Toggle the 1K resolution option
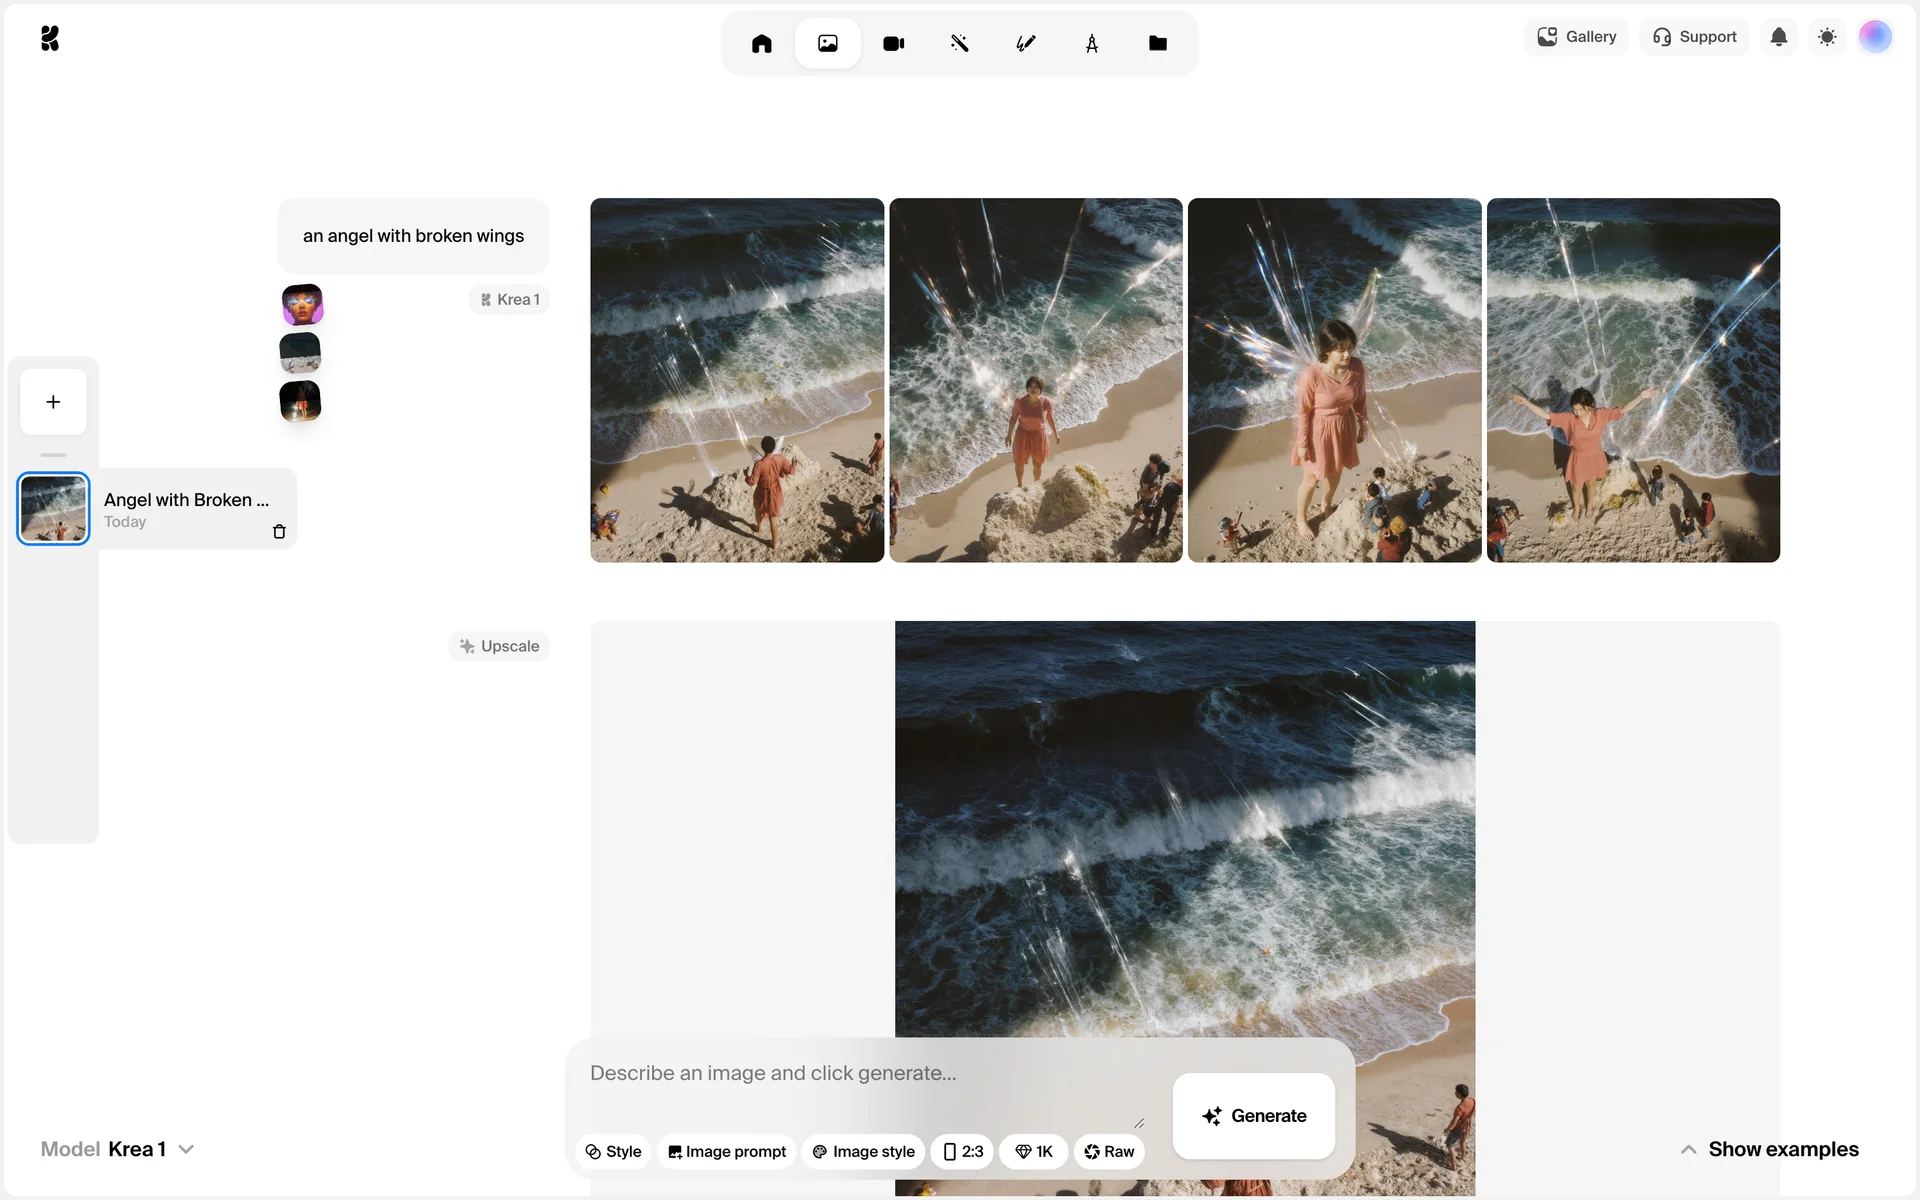Screen dimensions: 1920x1200 pyautogui.click(x=1034, y=1151)
